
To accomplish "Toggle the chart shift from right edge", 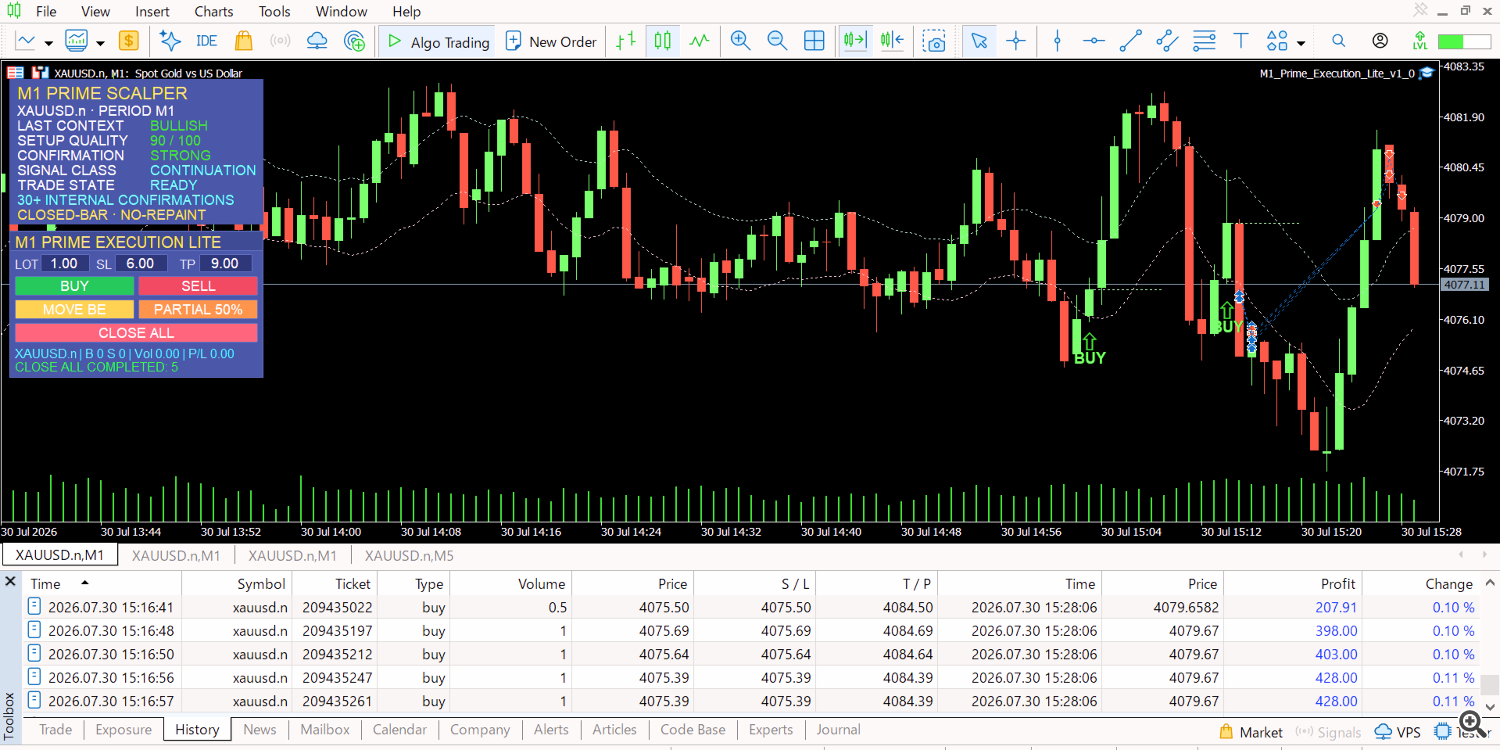I will click(892, 41).
